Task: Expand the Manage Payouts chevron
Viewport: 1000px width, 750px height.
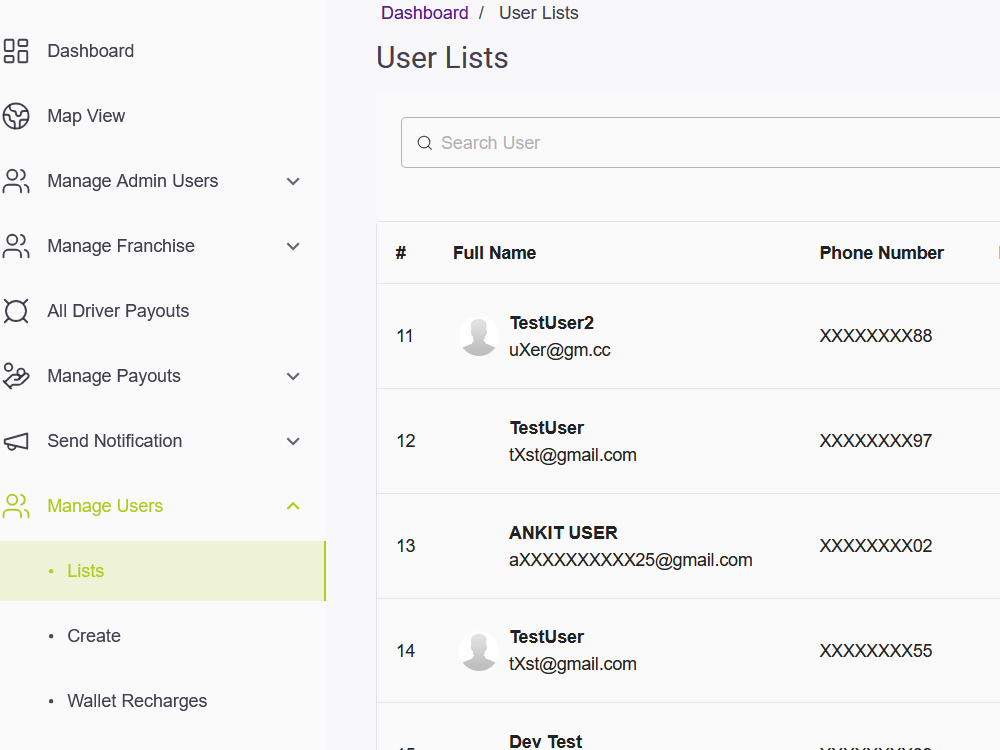Action: coord(293,377)
